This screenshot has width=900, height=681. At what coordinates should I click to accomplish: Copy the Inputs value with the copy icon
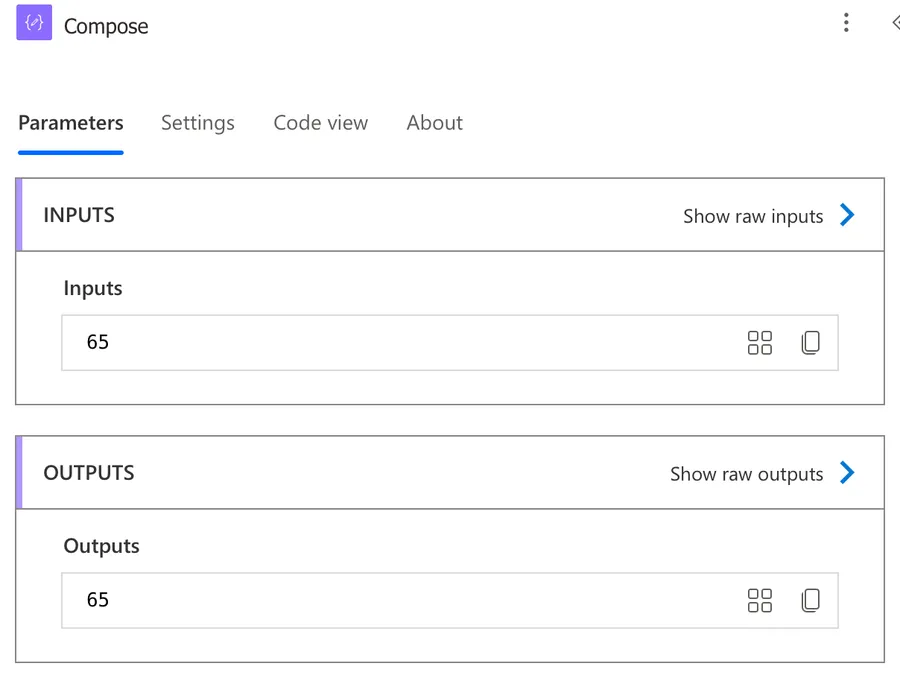(810, 343)
